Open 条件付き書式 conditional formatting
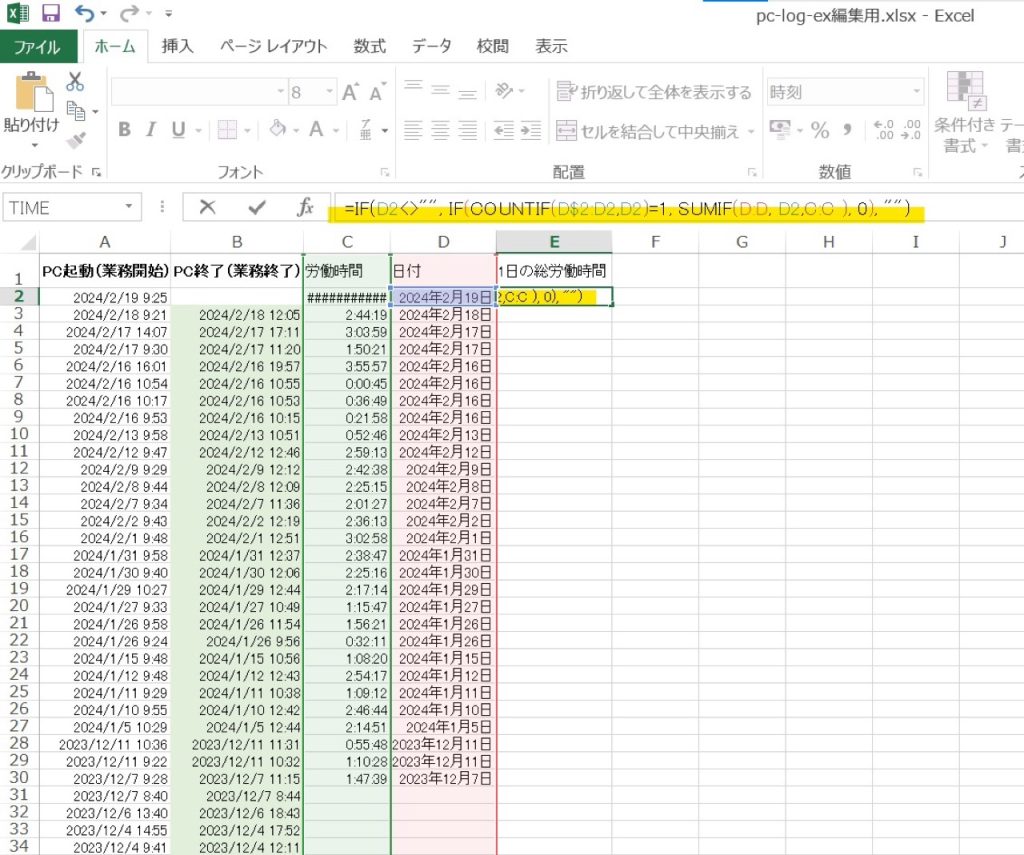 point(965,110)
